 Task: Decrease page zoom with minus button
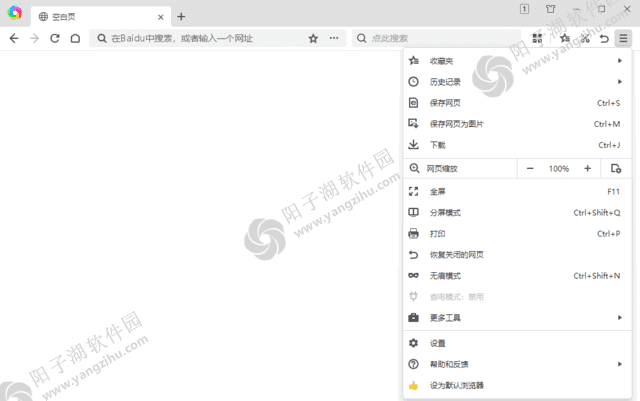point(530,169)
